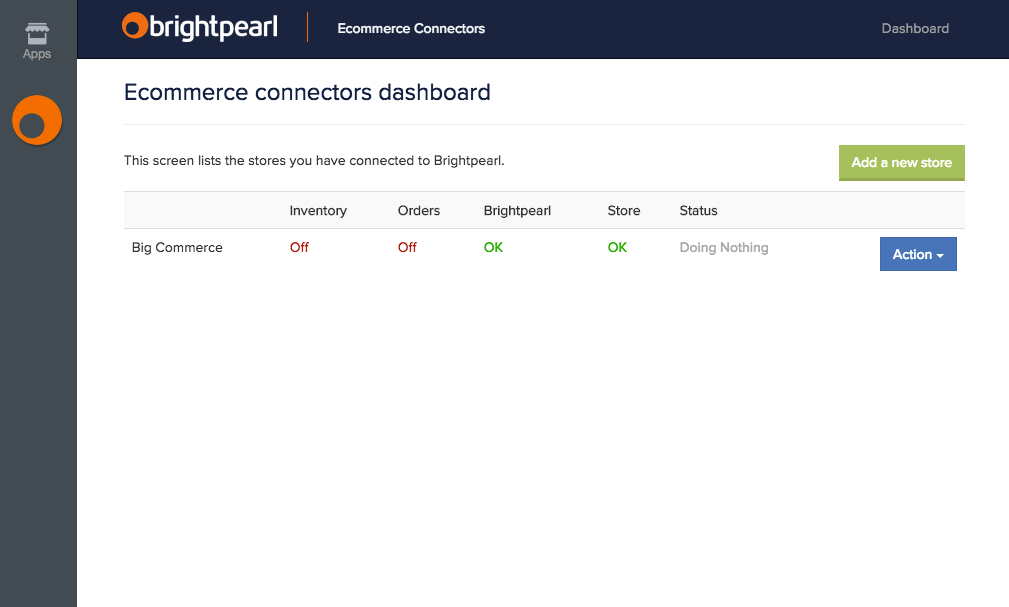
Task: Click the green OK indicator under Brightpearl
Action: click(x=493, y=247)
